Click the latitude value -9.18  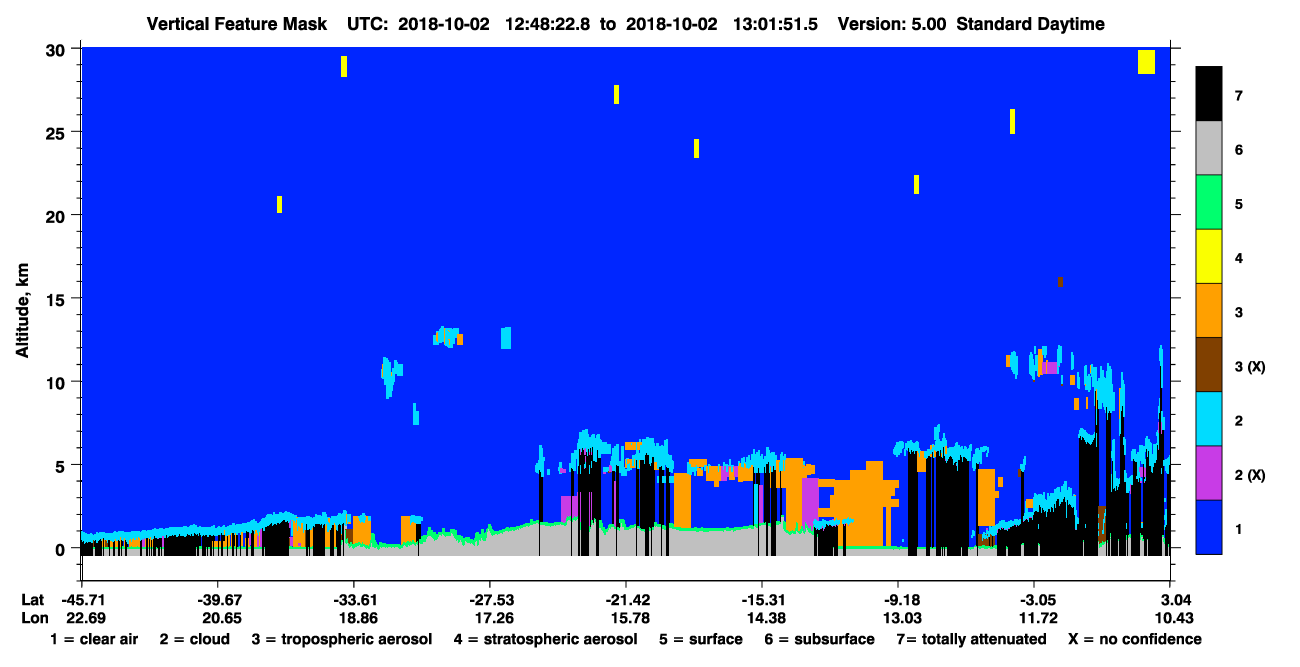(x=898, y=600)
